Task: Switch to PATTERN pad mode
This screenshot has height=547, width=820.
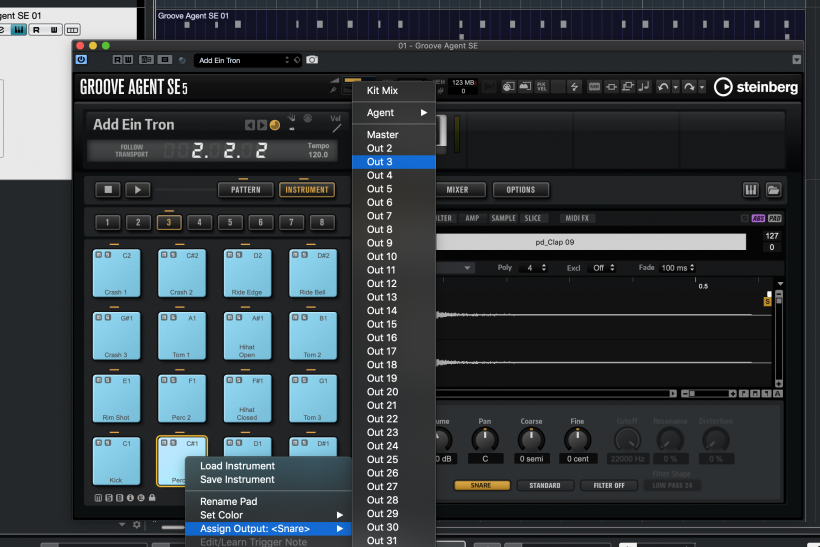Action: [246, 190]
